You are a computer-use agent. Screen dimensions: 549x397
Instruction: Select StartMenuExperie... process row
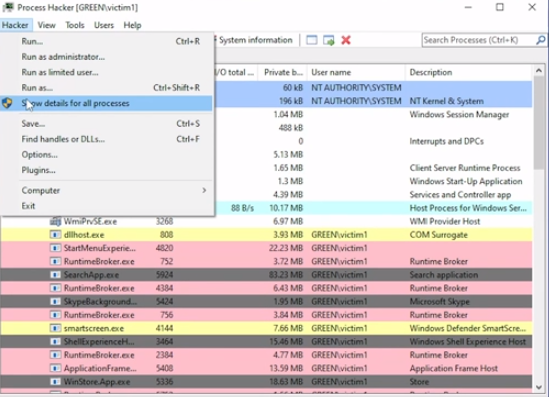(266, 248)
